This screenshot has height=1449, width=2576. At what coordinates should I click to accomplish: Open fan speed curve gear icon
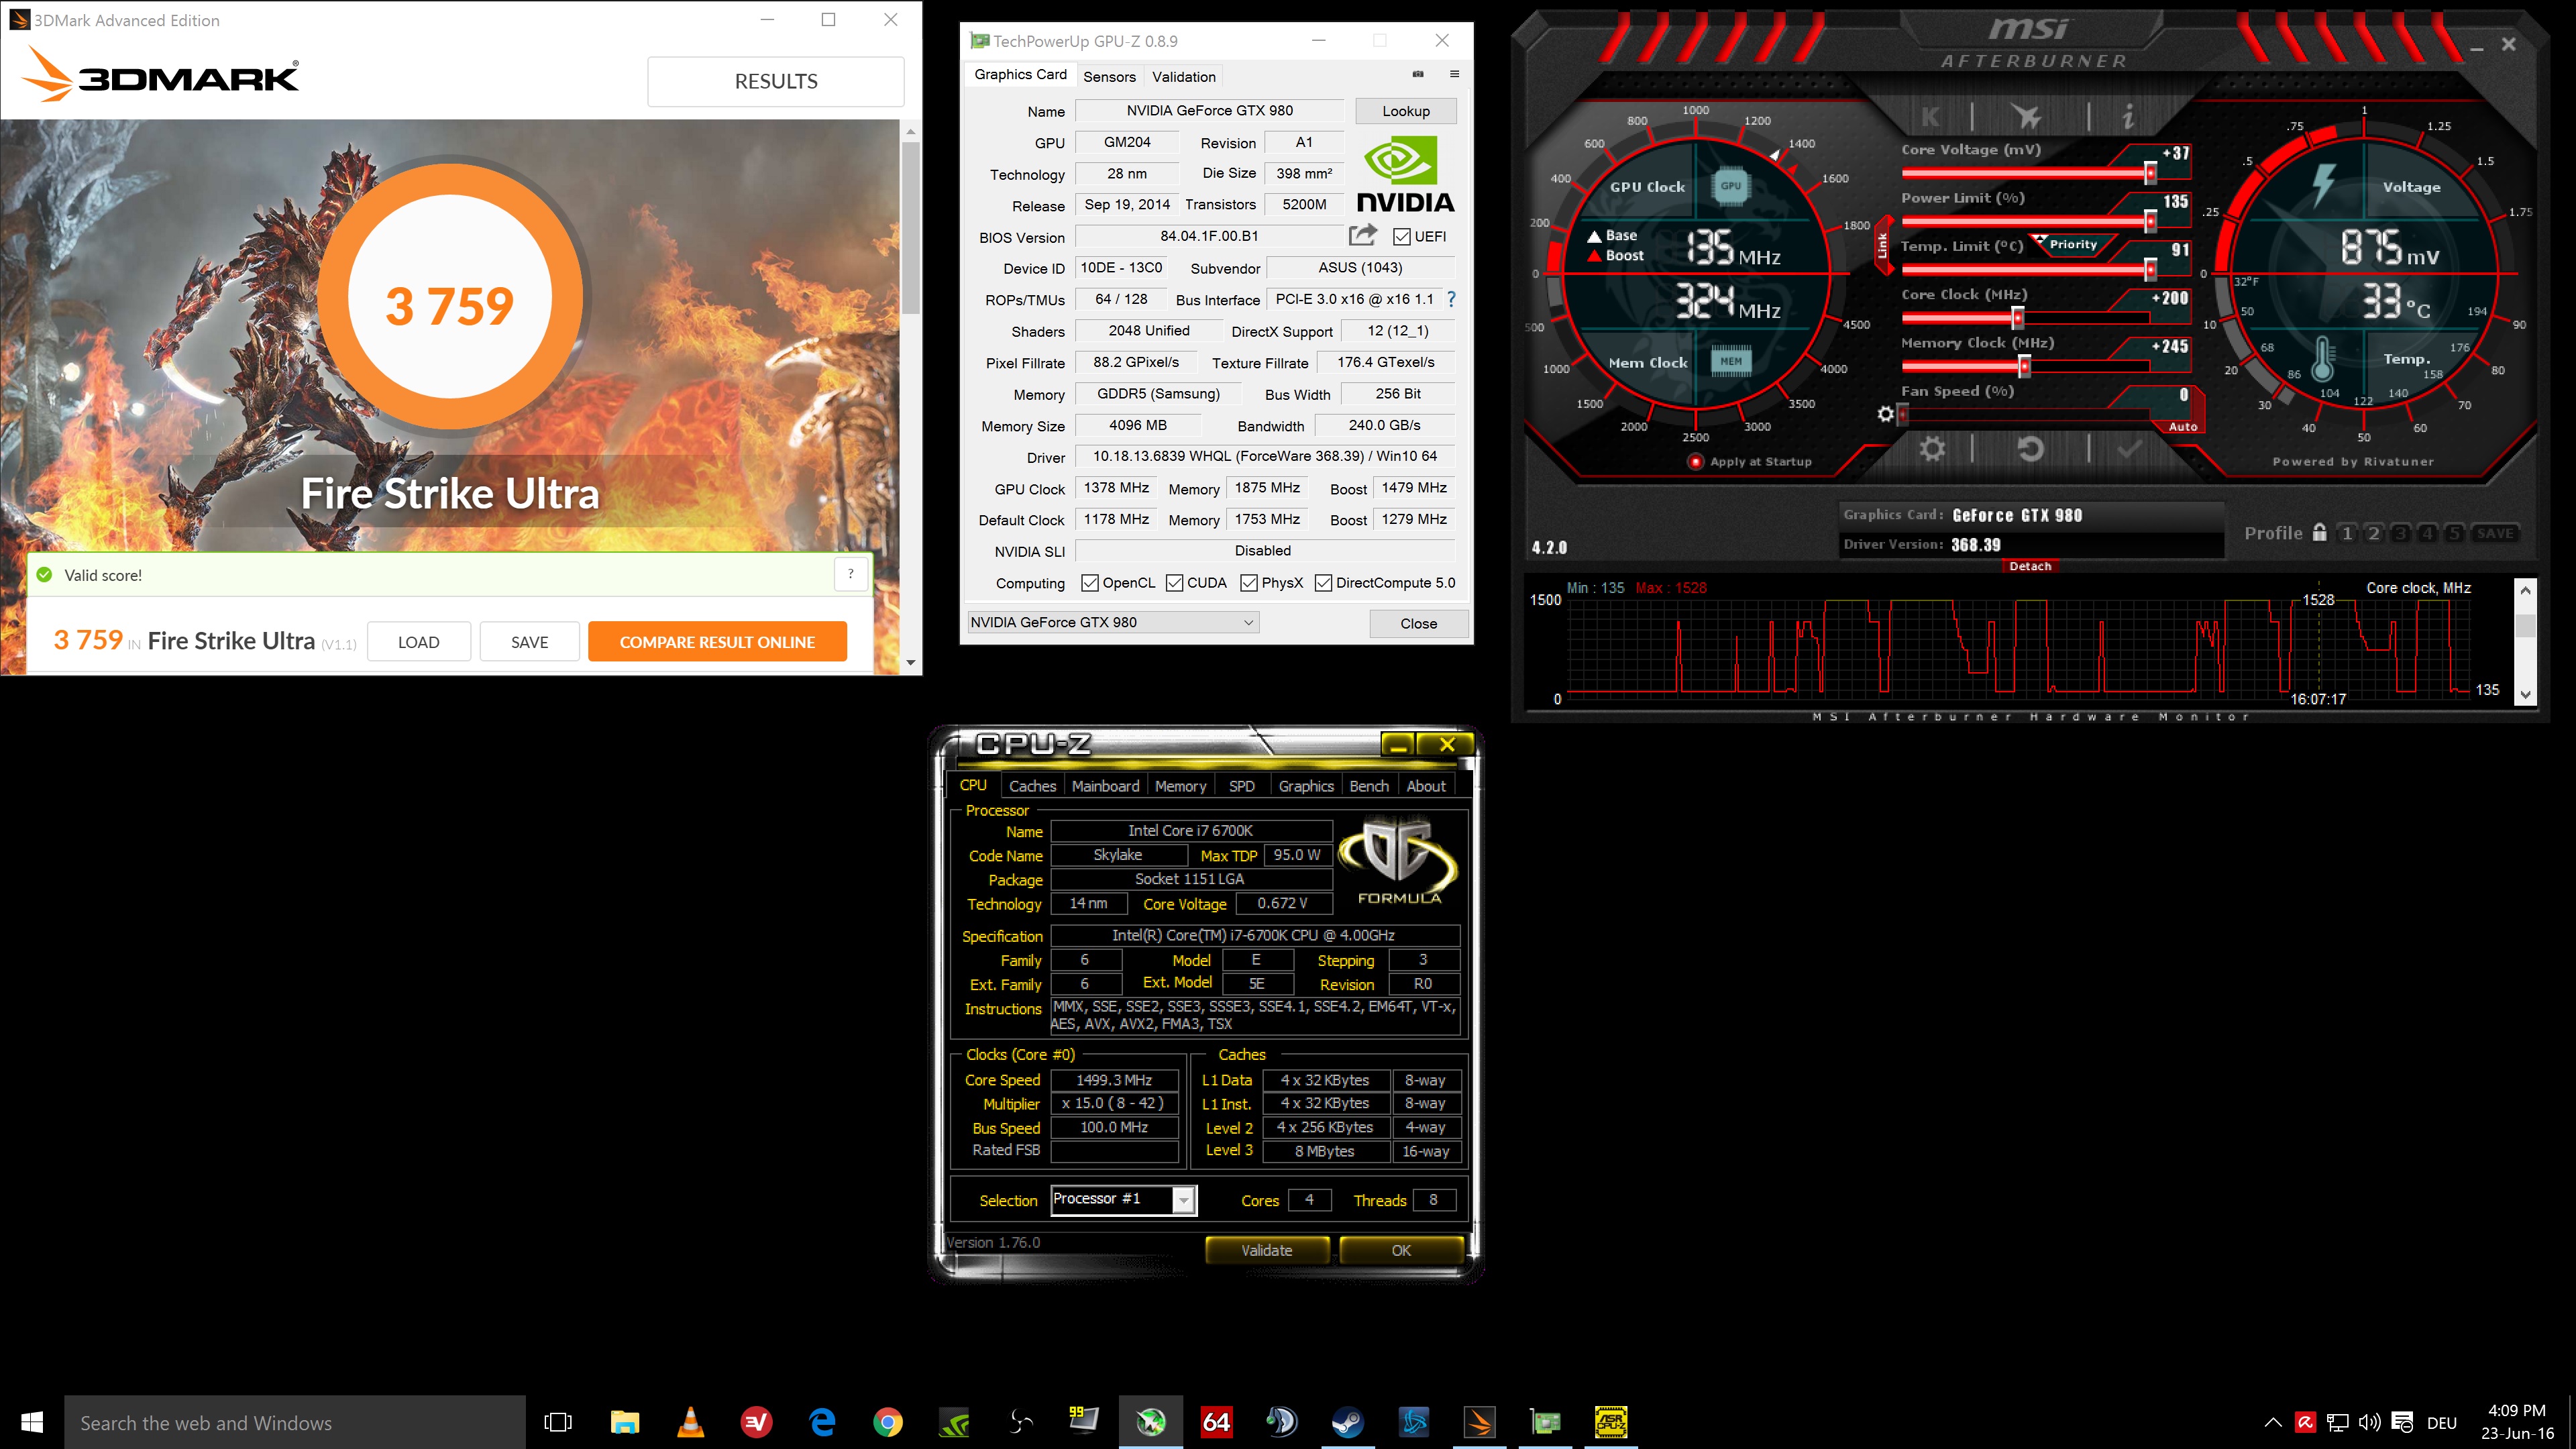[1886, 413]
